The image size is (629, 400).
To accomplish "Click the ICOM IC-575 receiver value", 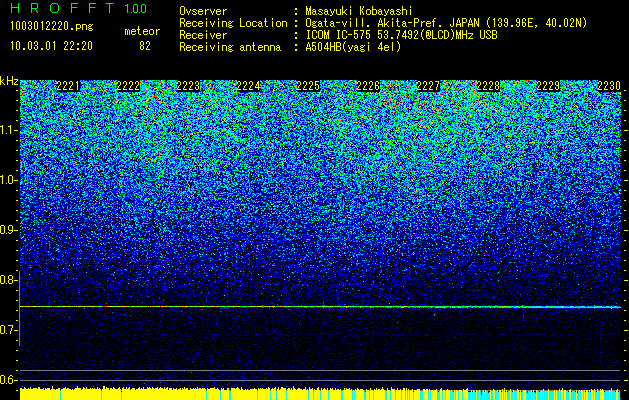I will point(402,35).
